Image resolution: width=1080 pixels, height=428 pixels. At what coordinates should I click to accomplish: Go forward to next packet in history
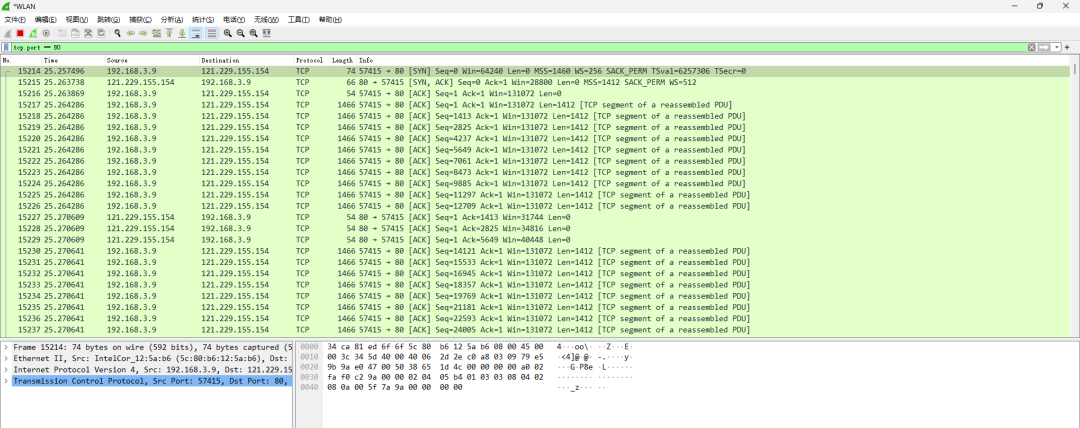[x=143, y=33]
